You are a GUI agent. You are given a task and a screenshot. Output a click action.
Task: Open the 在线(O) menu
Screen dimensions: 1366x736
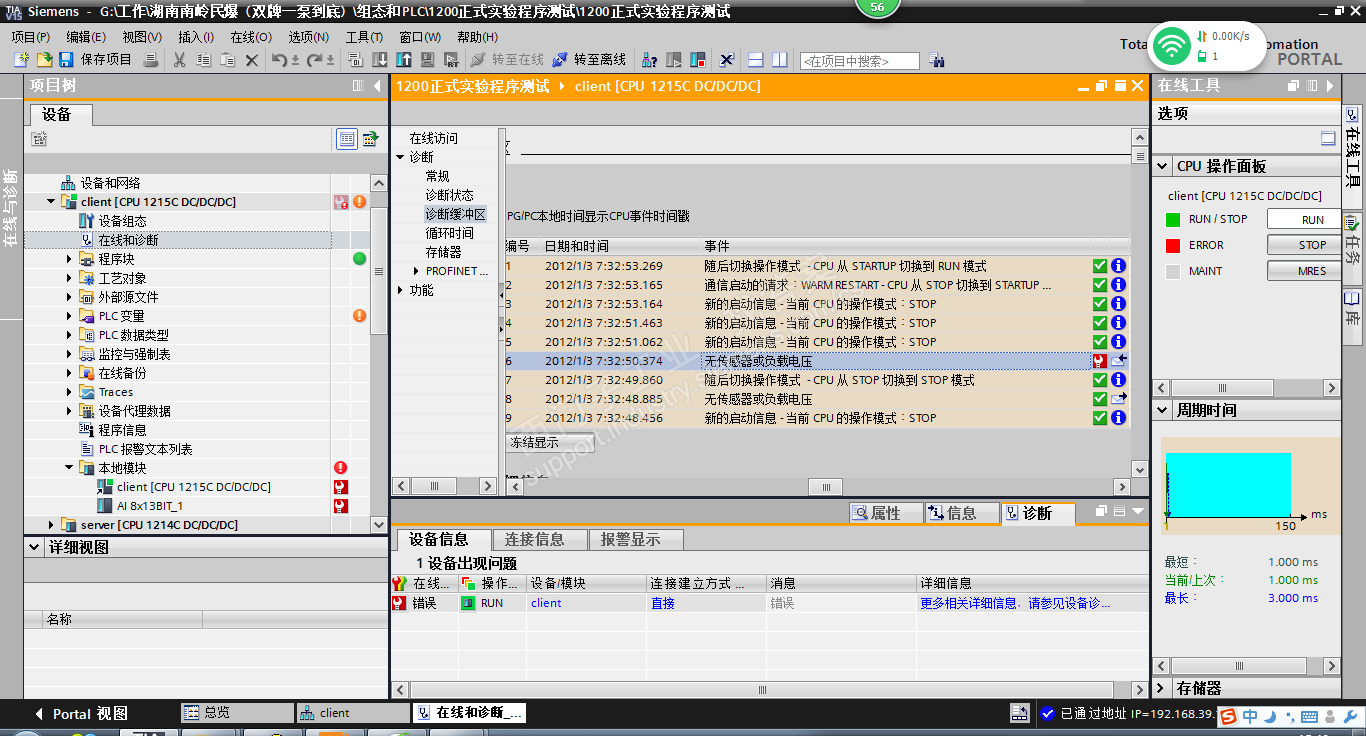251,37
